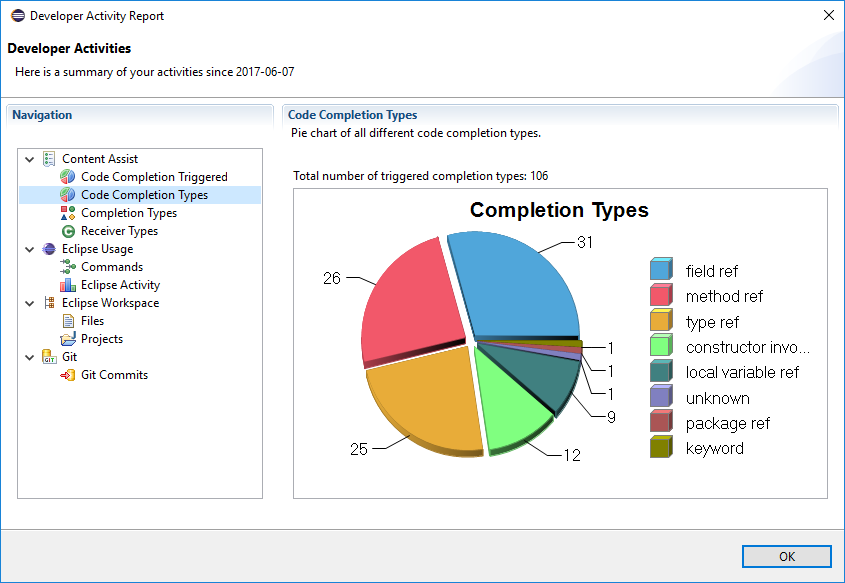Image resolution: width=845 pixels, height=583 pixels.
Task: Click the 'package ref' legend label
Action: pyautogui.click(x=728, y=424)
